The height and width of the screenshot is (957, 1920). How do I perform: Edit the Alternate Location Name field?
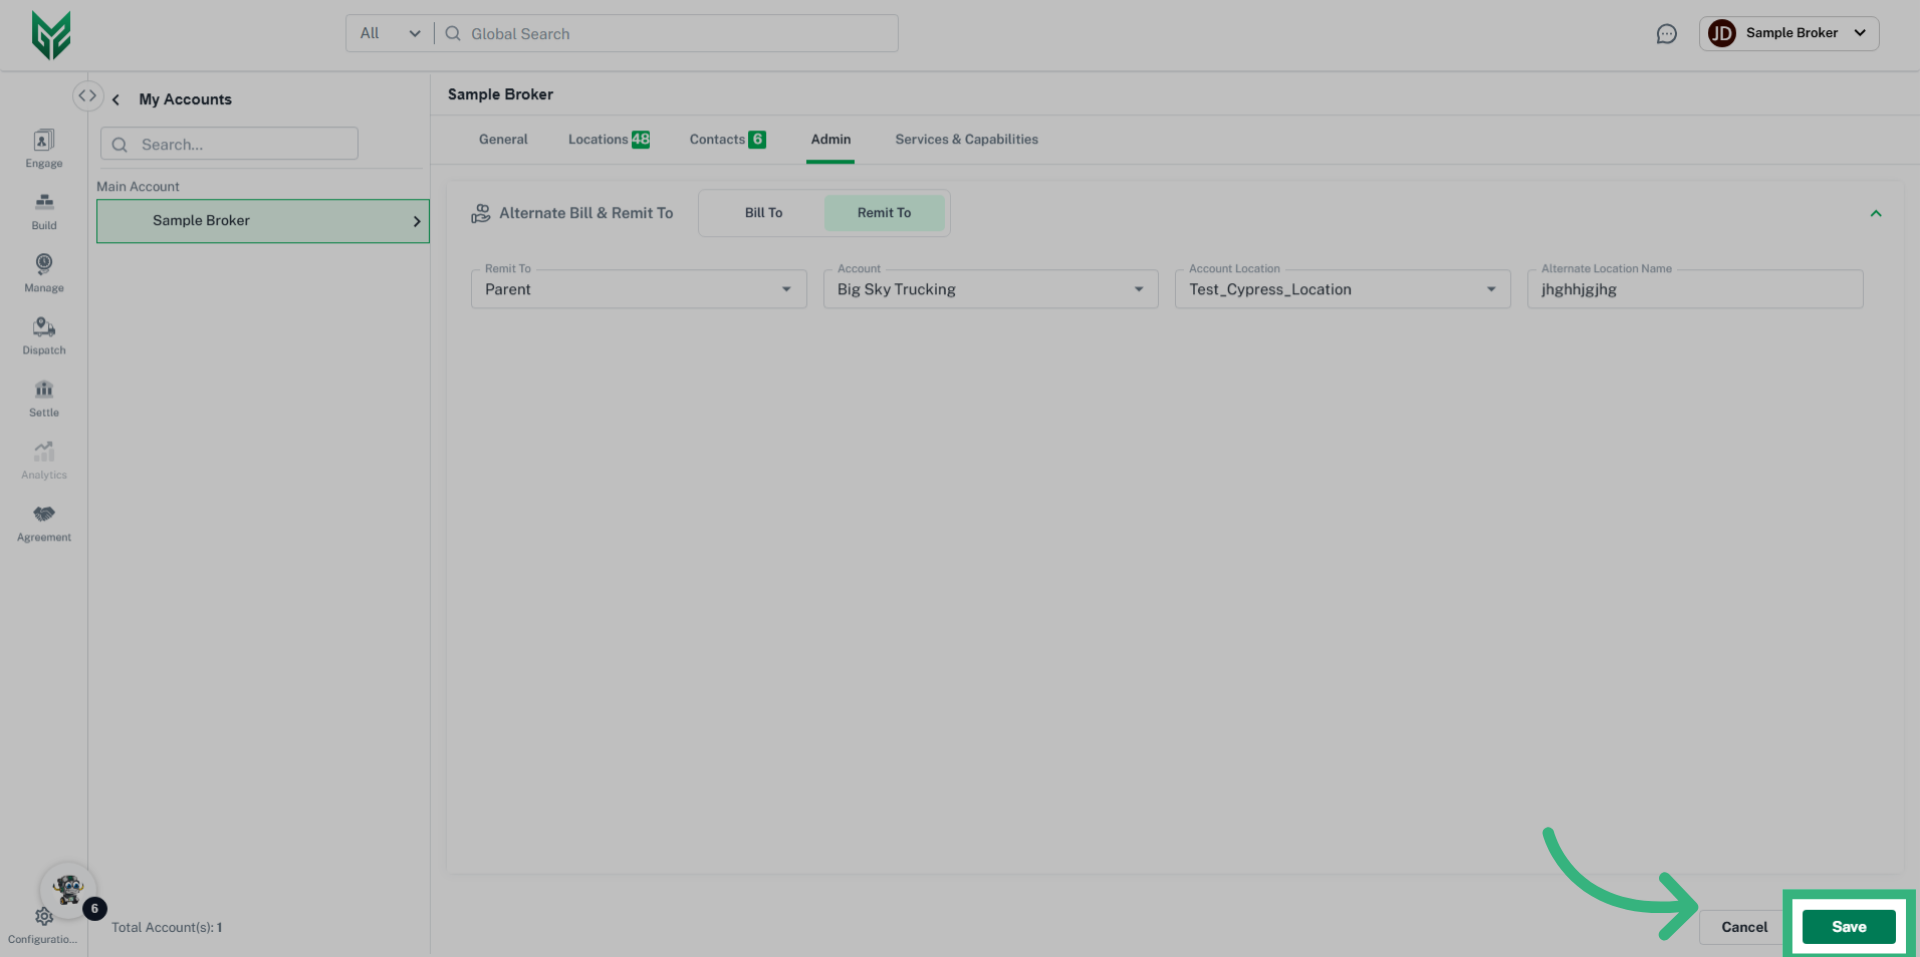coord(1695,289)
